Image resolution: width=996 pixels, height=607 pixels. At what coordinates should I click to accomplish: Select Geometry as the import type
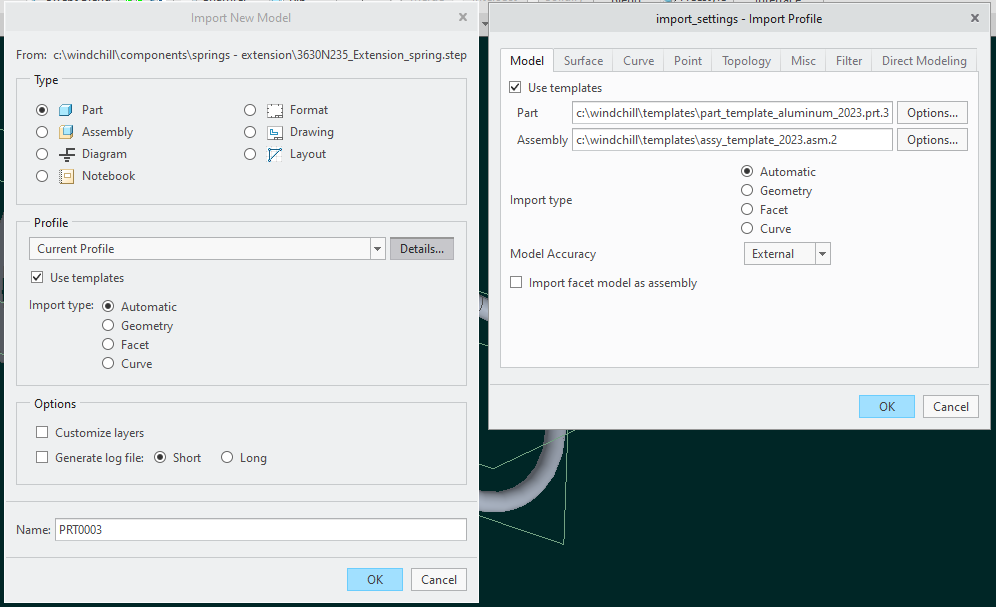pyautogui.click(x=107, y=325)
